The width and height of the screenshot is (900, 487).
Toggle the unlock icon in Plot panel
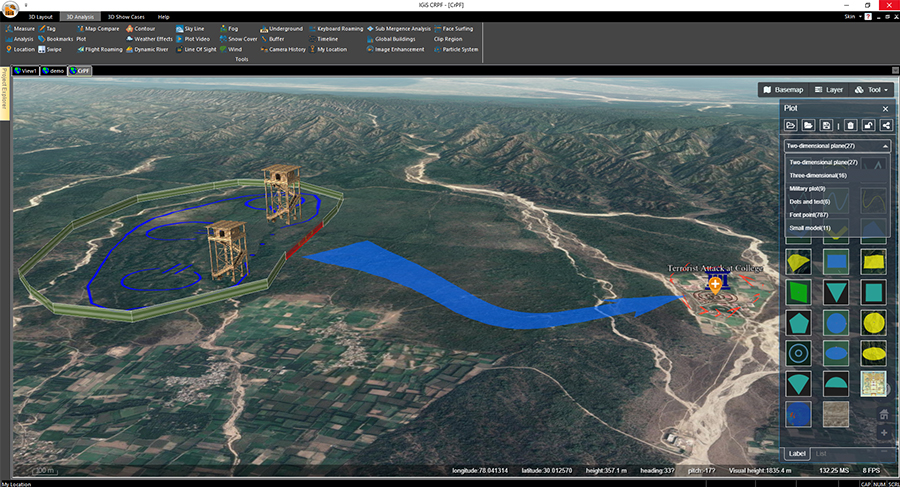point(868,125)
